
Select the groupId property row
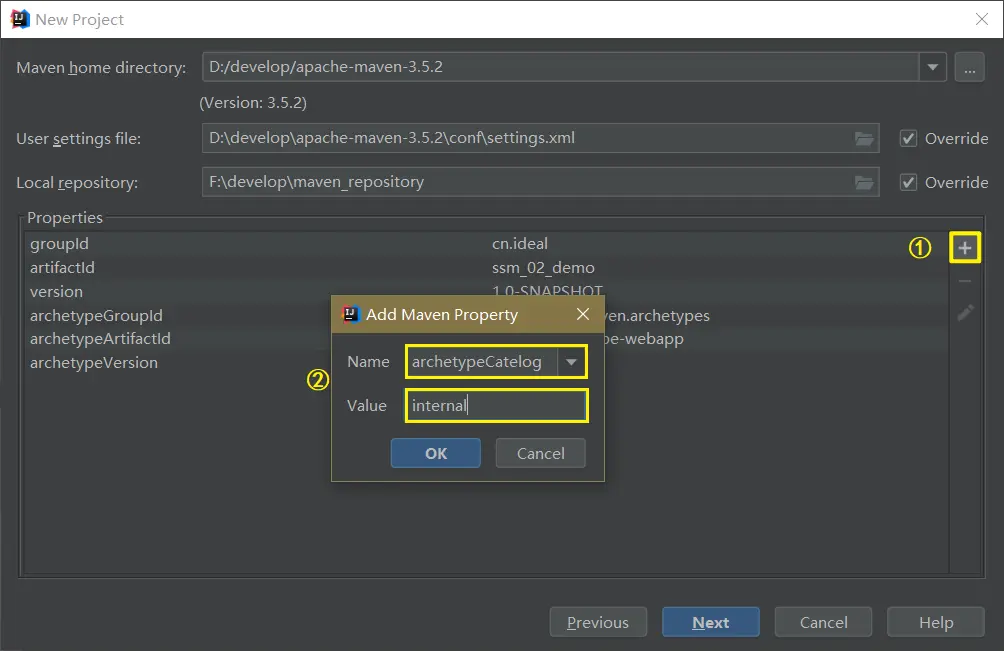486,244
